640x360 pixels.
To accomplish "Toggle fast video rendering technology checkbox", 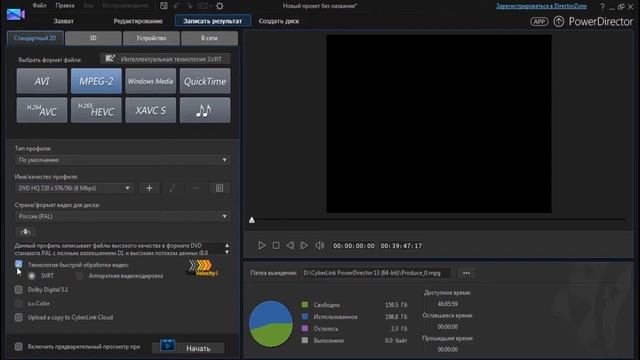I will [19, 264].
